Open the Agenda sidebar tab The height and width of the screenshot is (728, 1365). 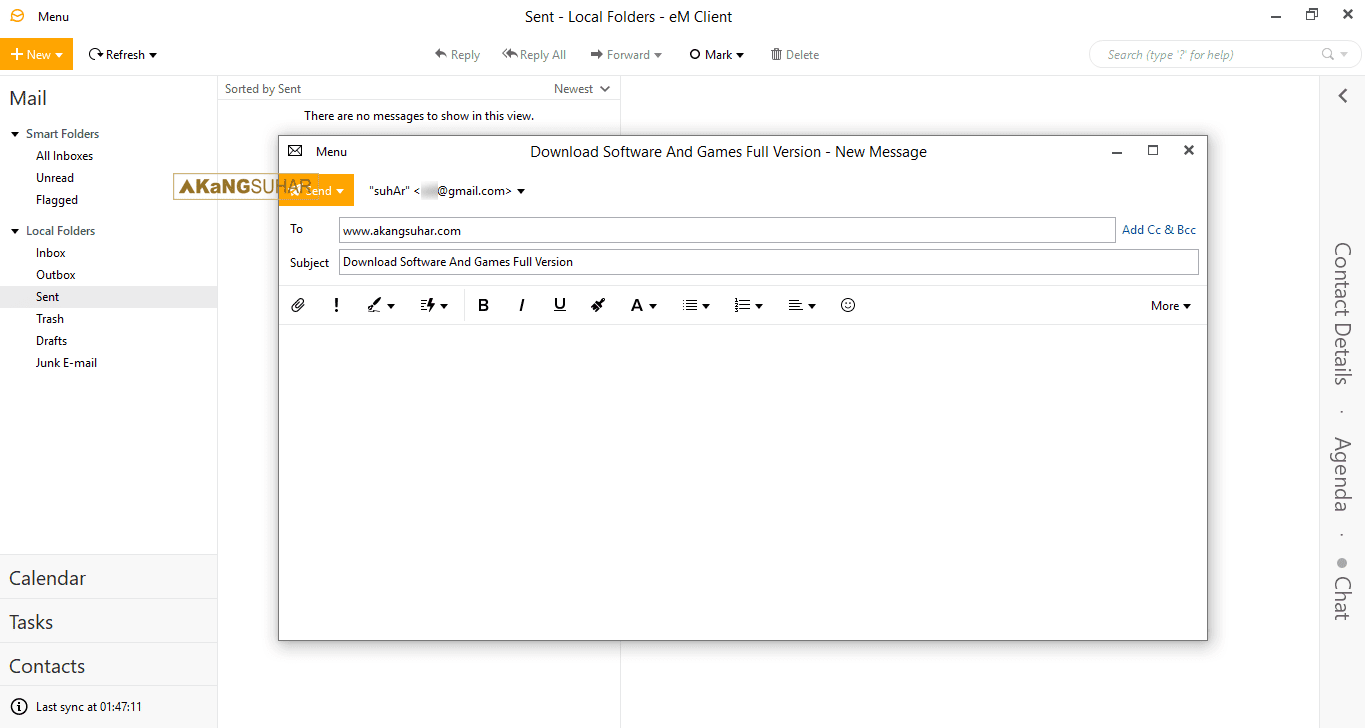(x=1342, y=474)
